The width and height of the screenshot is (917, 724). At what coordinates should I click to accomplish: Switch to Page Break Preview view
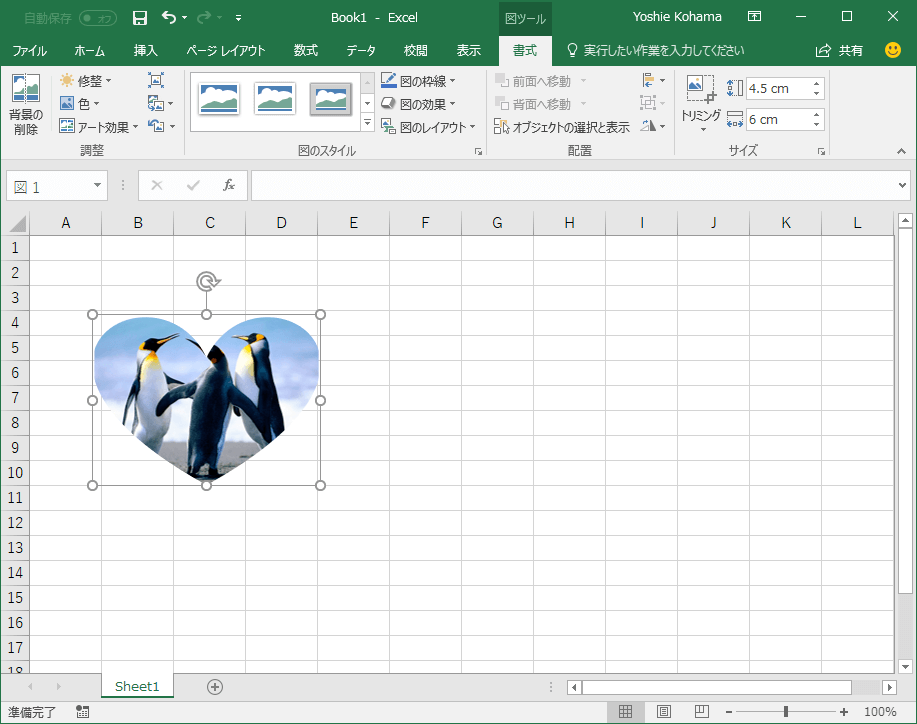pos(701,712)
